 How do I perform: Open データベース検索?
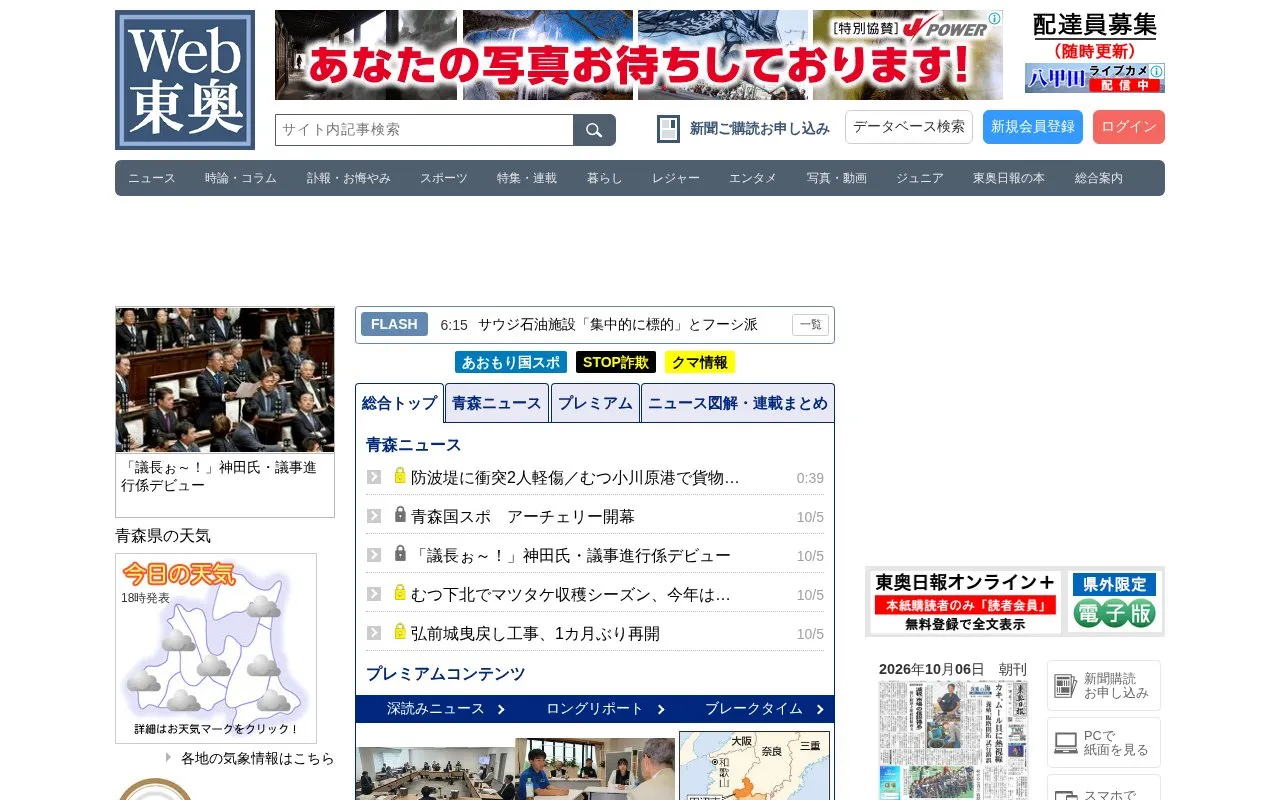909,127
